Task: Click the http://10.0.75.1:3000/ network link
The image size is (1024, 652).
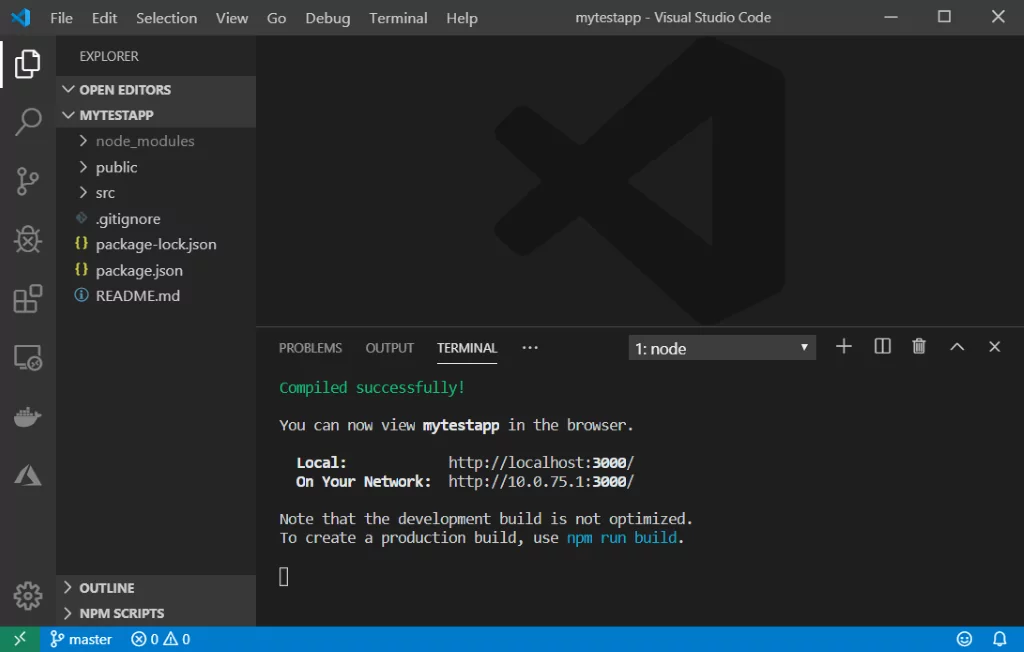Action: click(541, 481)
